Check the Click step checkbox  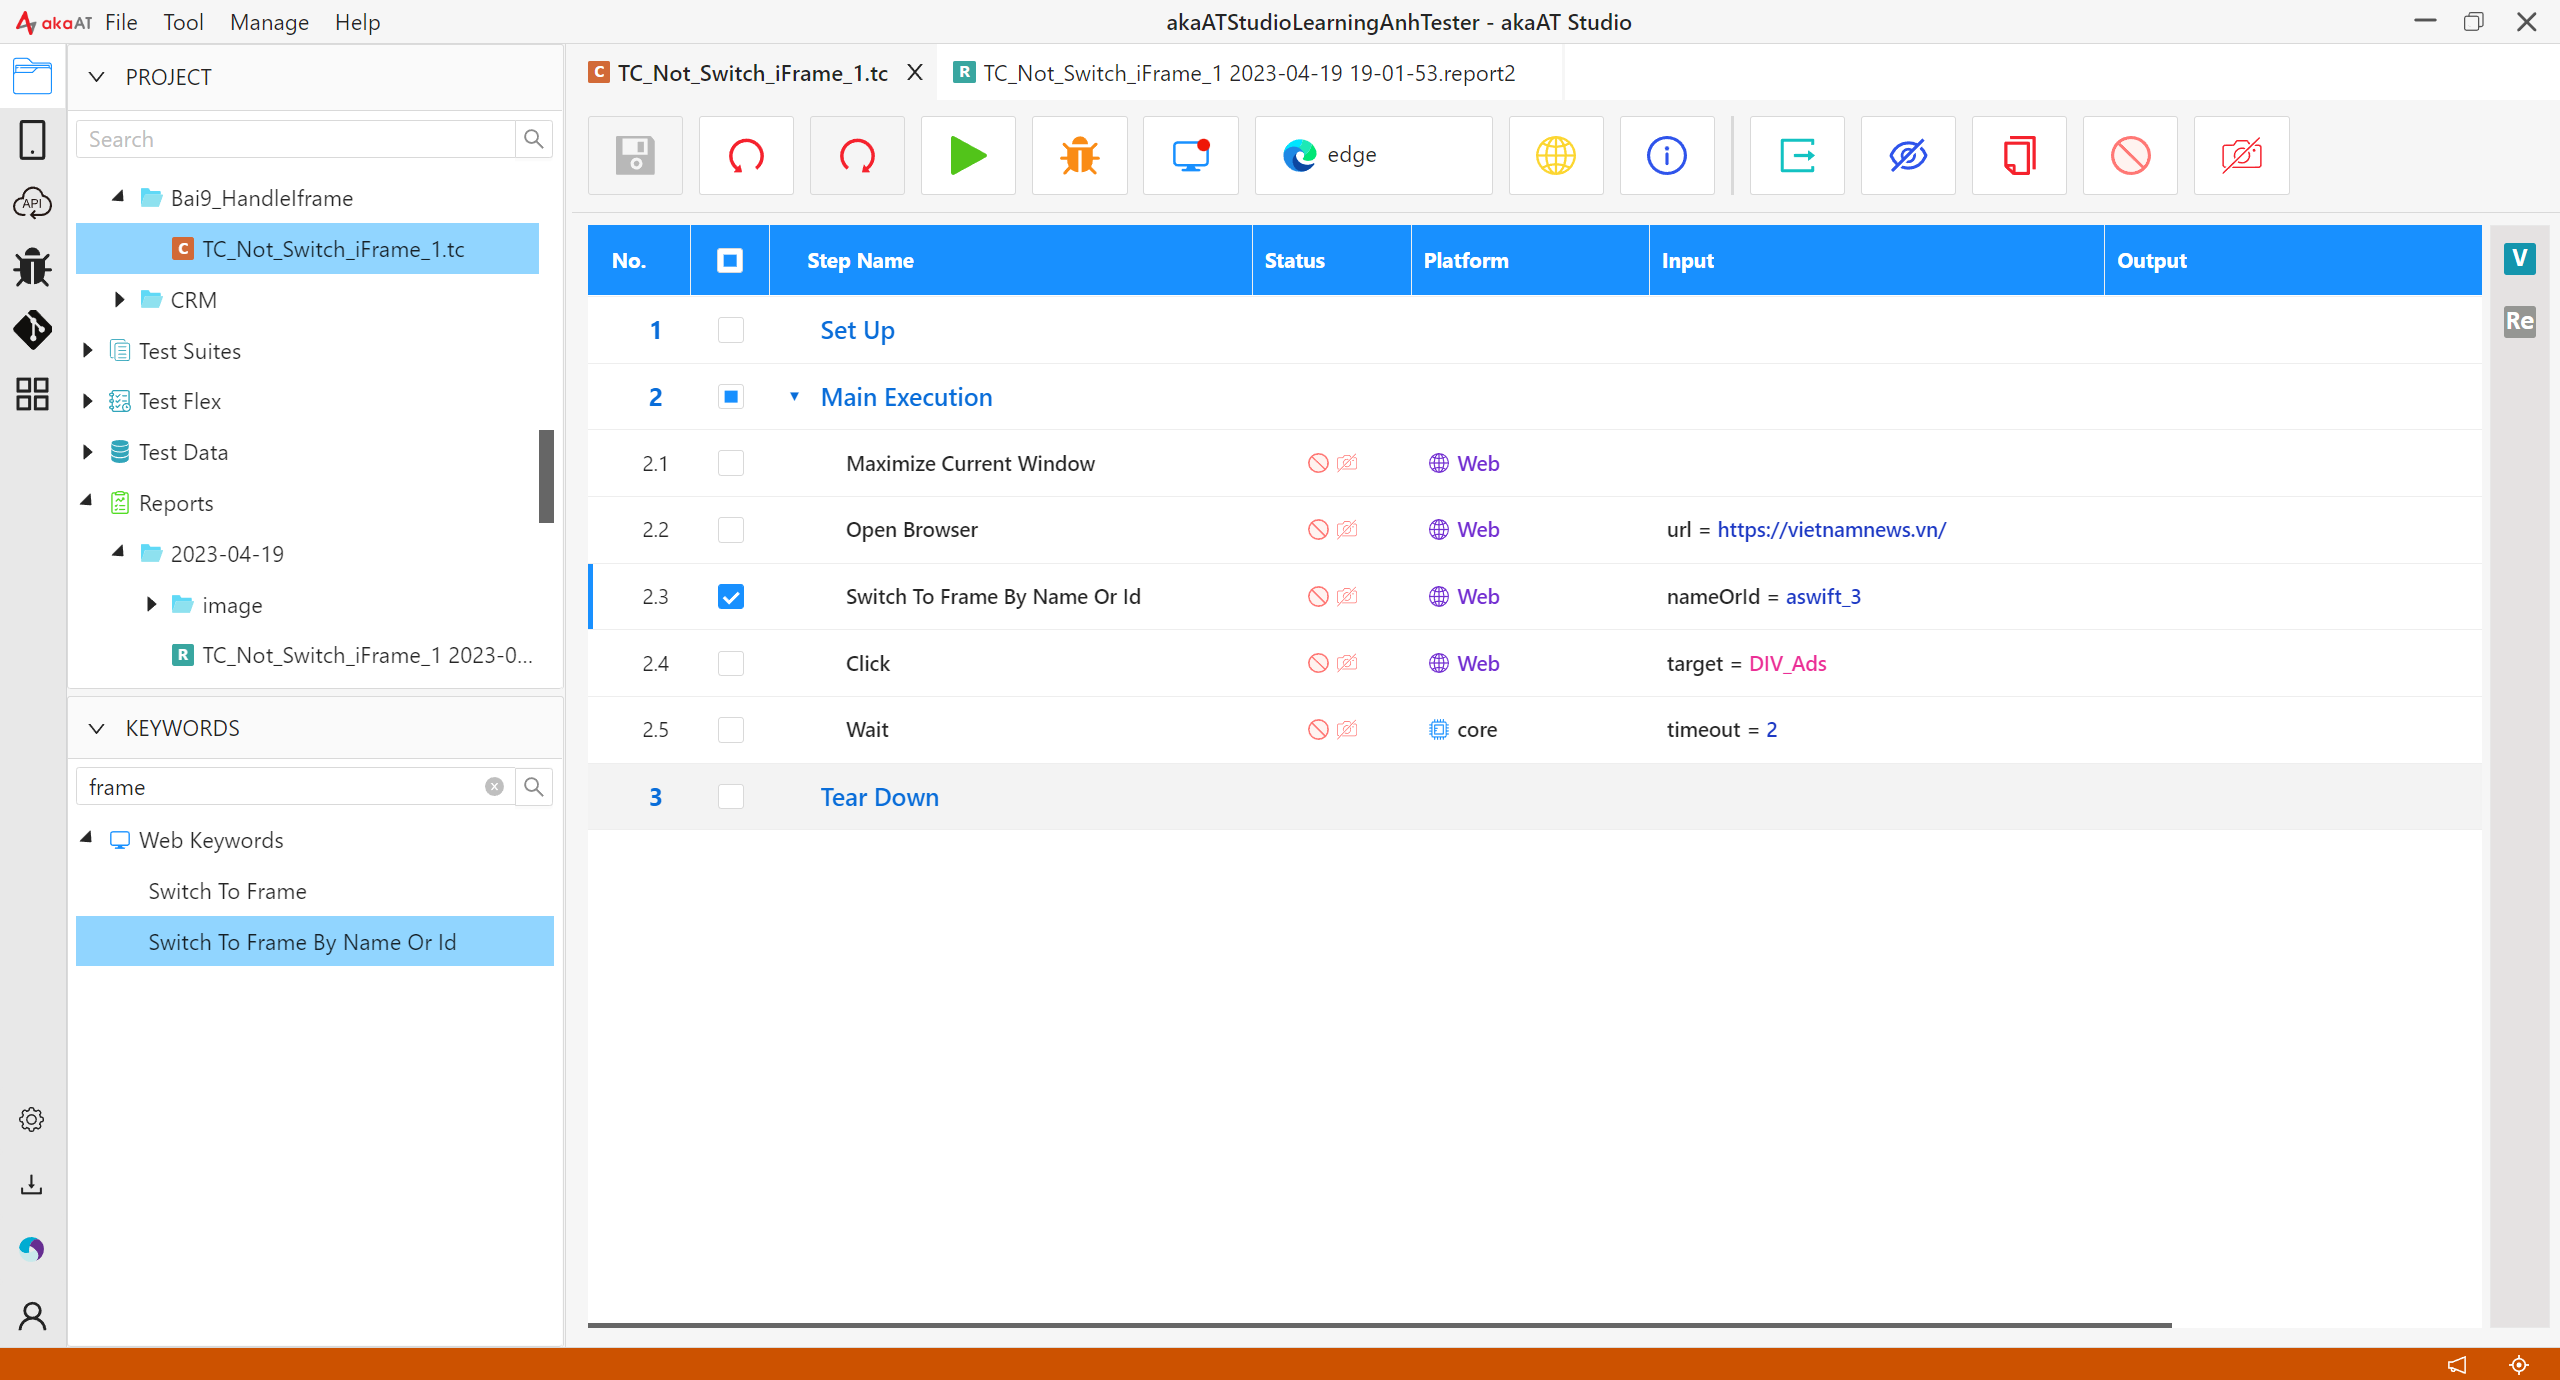(x=731, y=663)
